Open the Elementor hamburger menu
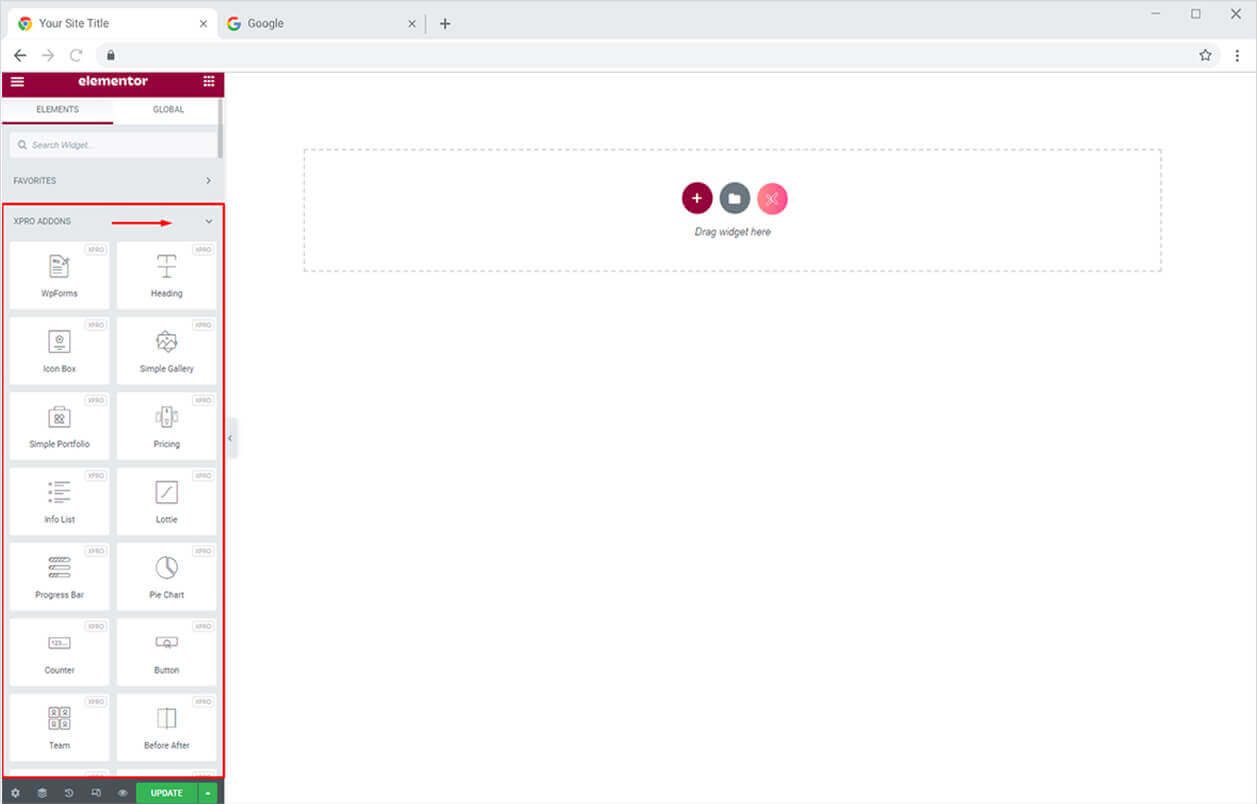This screenshot has height=804, width=1257. point(17,81)
